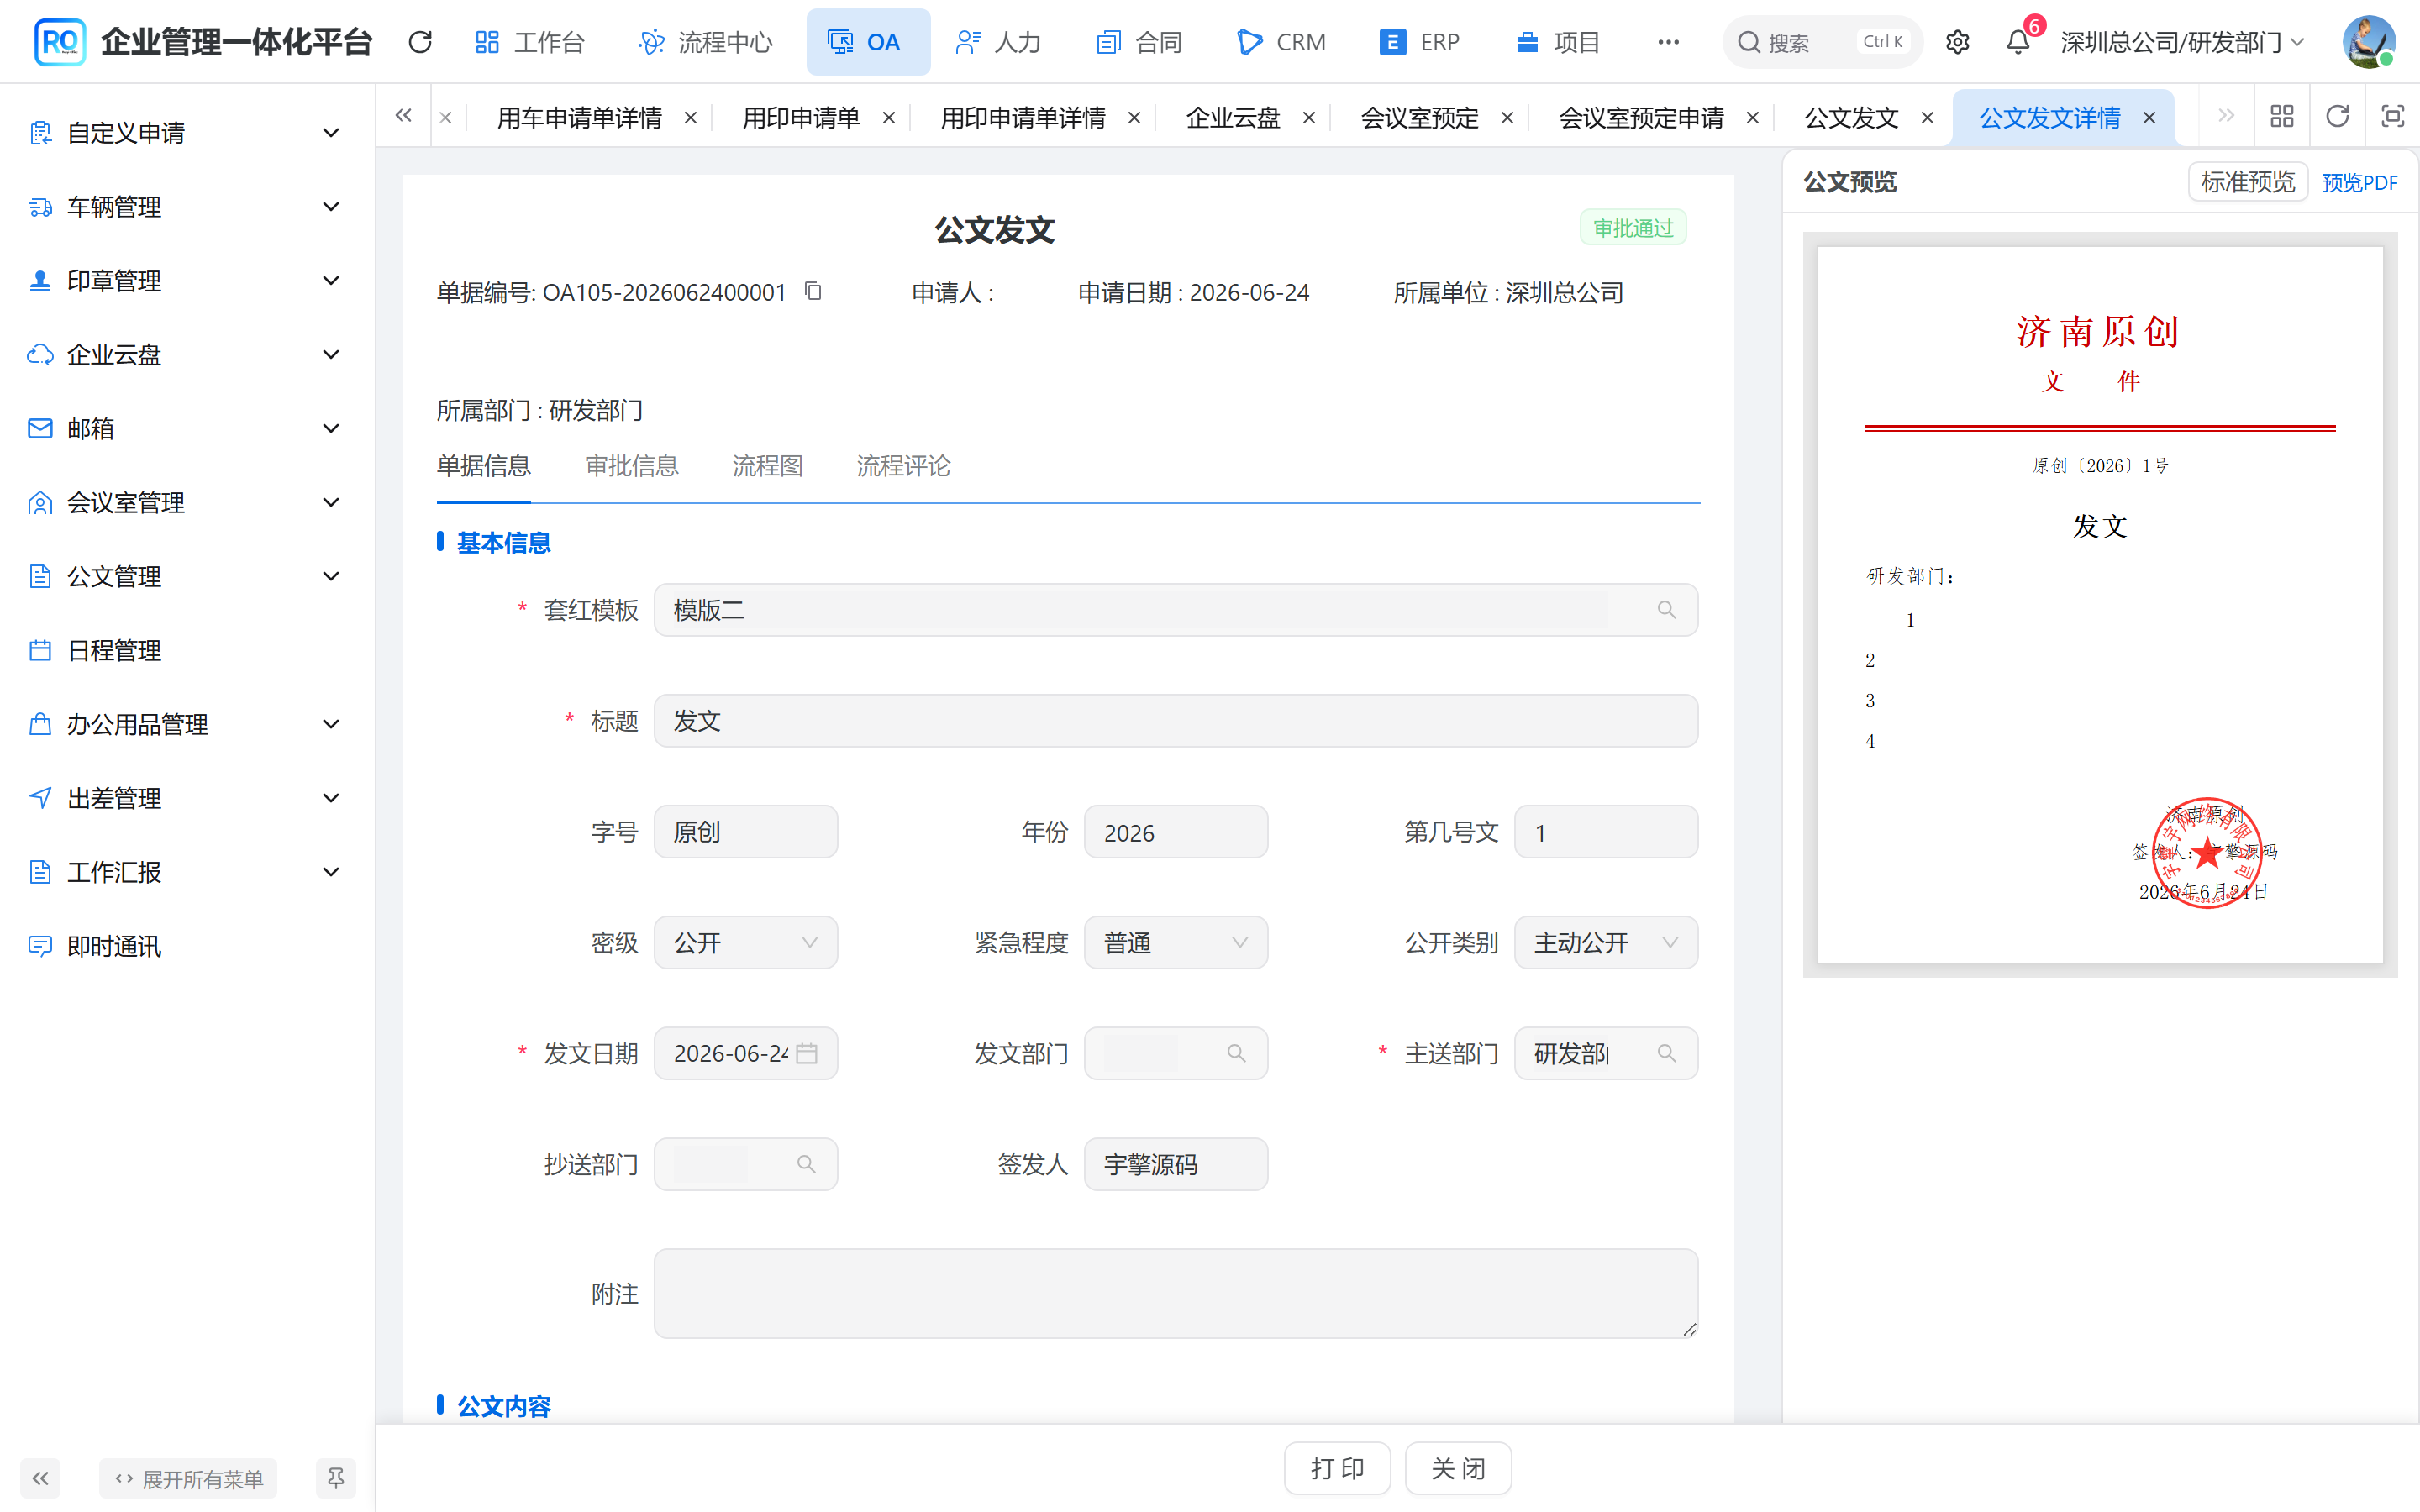Open the tab grid layout icon

point(2282,117)
